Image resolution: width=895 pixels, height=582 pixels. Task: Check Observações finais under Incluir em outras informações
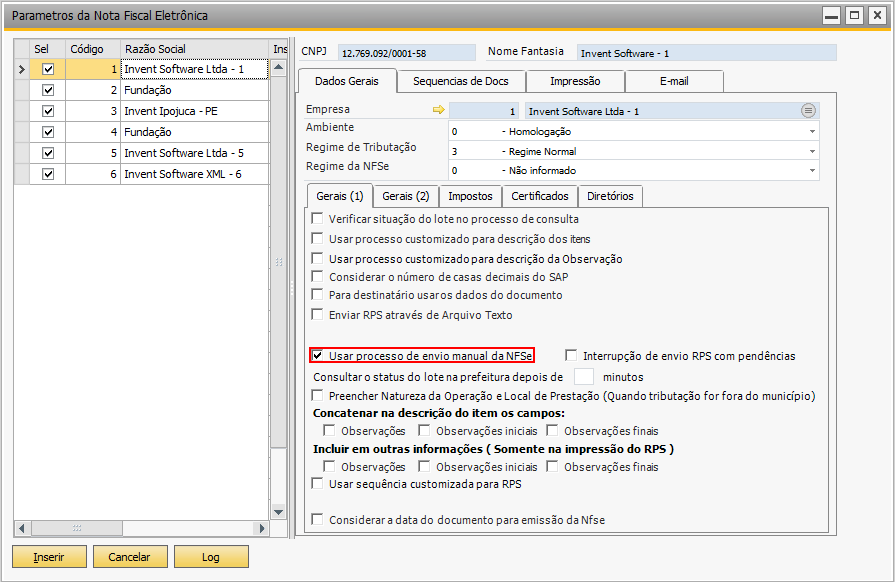[552, 466]
